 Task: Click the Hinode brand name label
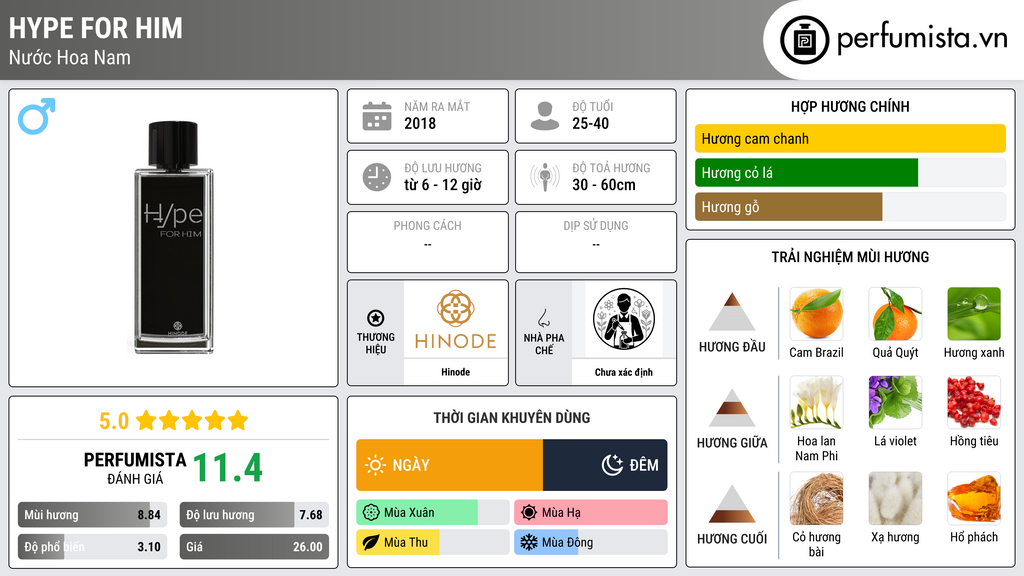click(455, 372)
